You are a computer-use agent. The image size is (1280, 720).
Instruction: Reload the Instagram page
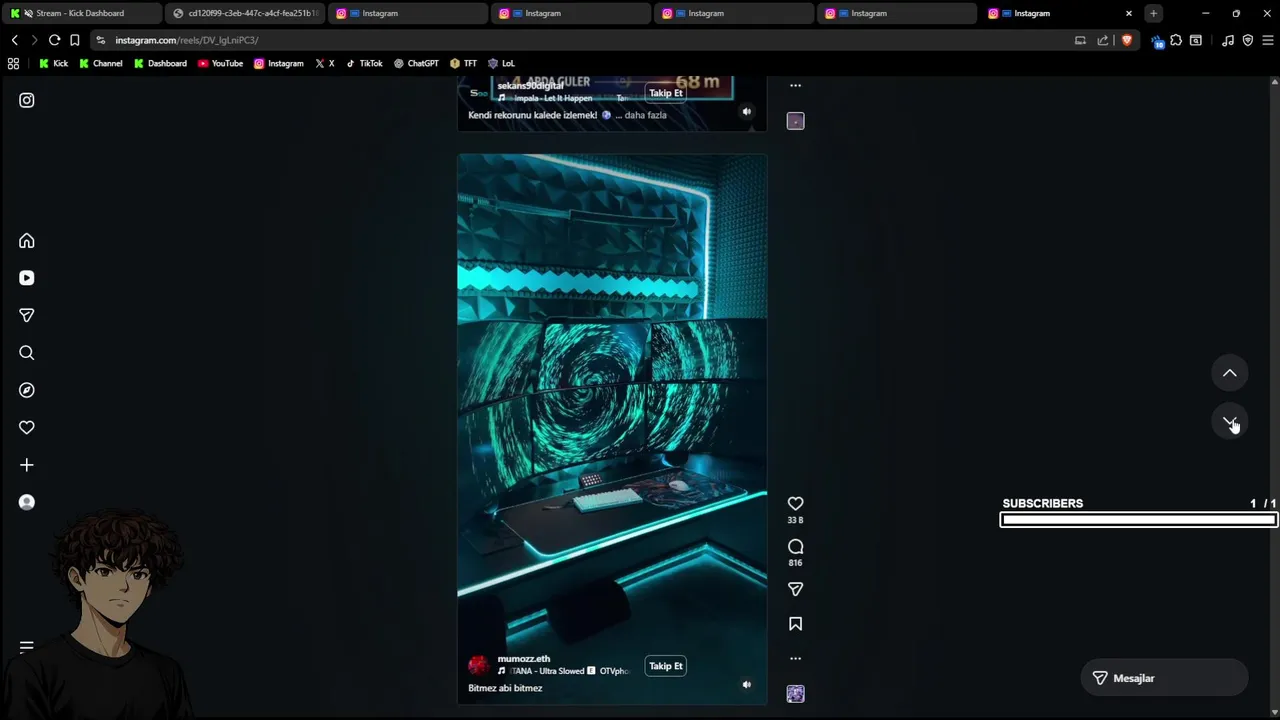point(54,40)
